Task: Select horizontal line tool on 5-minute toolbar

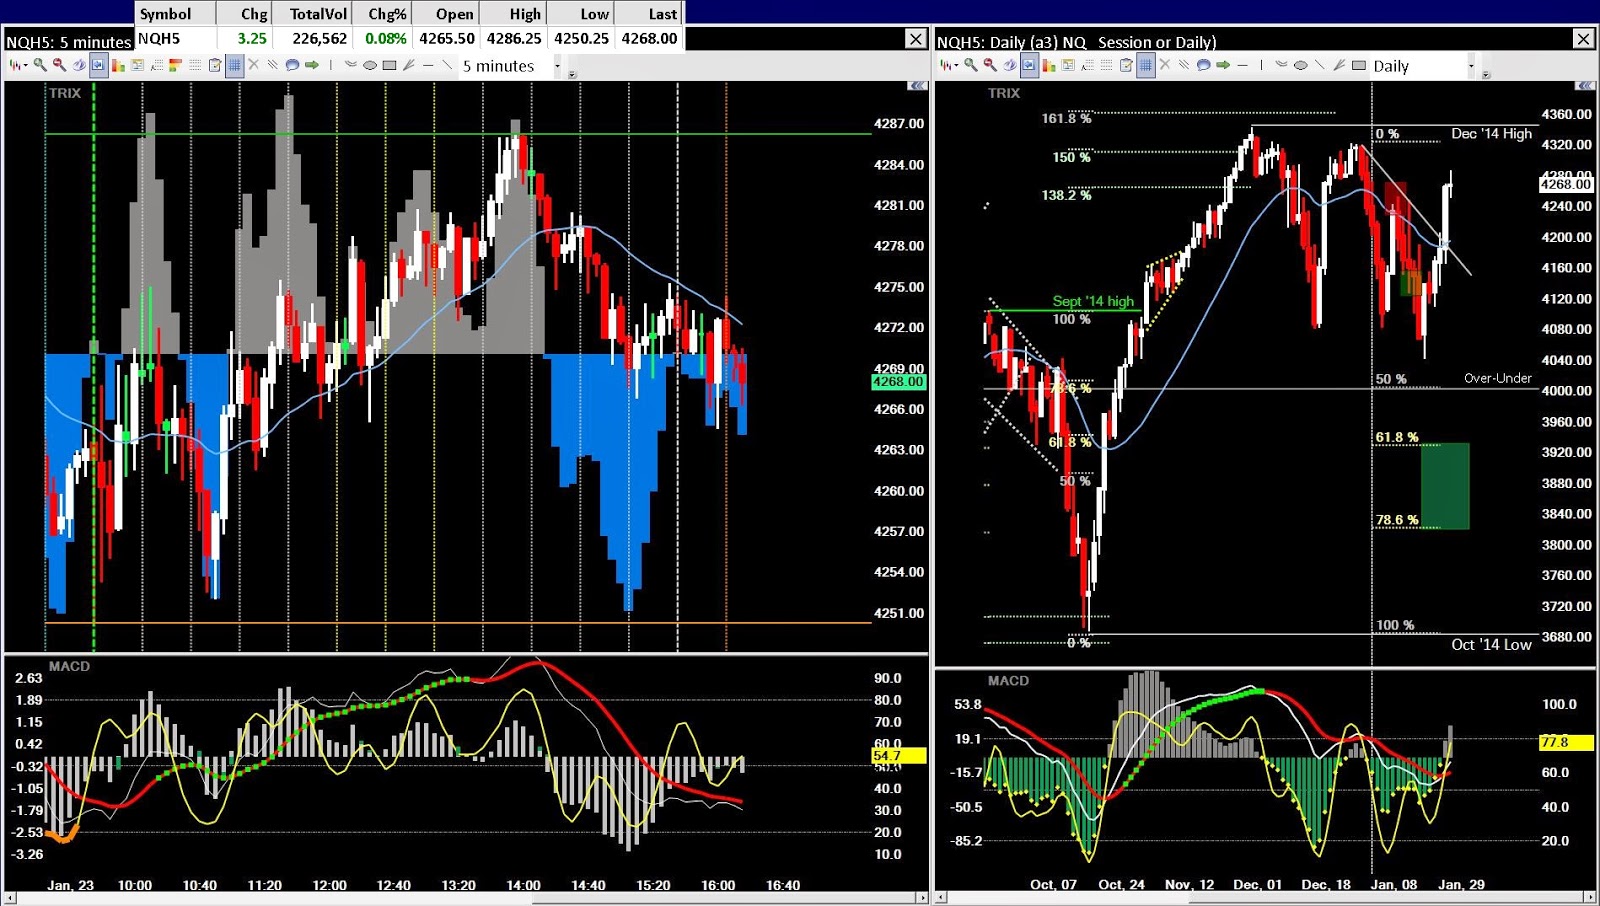Action: pyautogui.click(x=428, y=65)
